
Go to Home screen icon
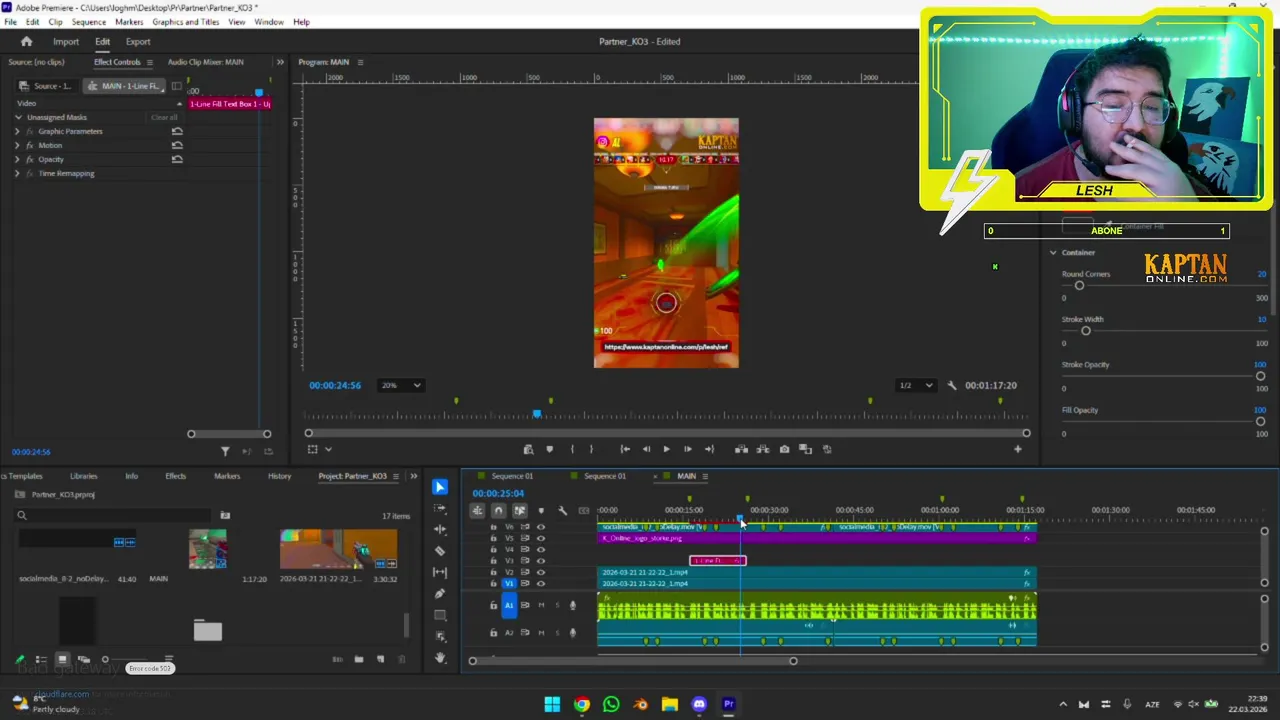[x=27, y=42]
